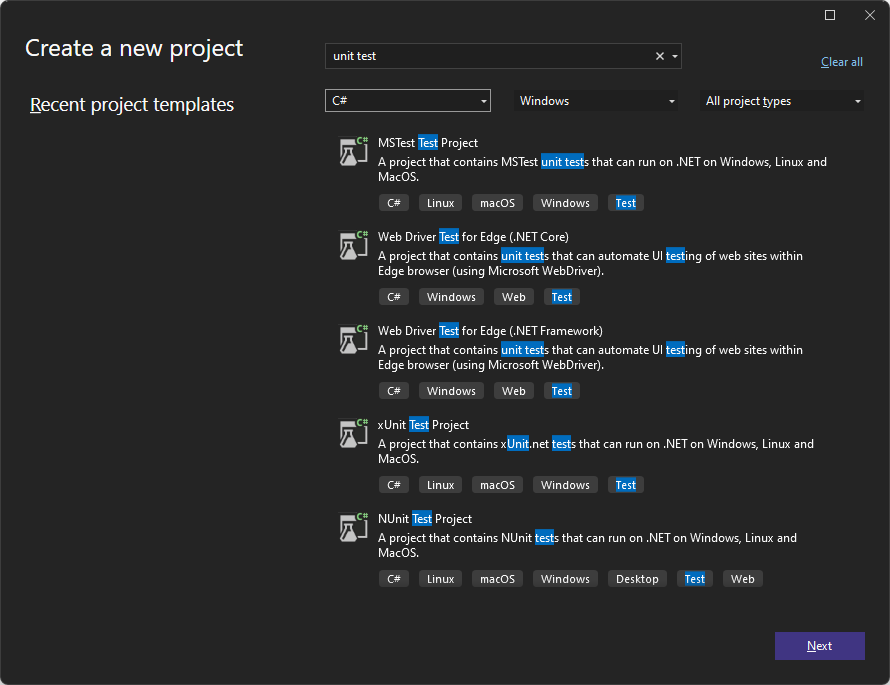890x685 pixels.
Task: Select the xUnit Test Project template
Action: (x=424, y=425)
